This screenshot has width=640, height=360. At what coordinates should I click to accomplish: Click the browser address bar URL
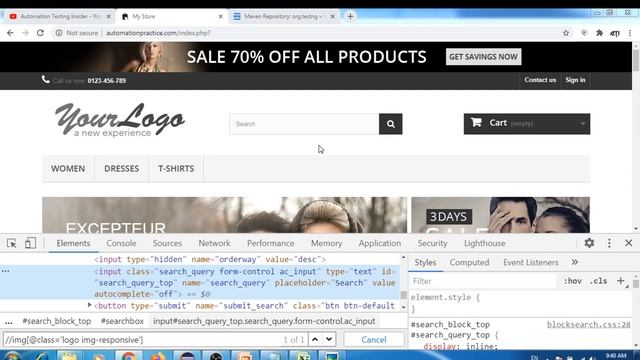coord(158,33)
